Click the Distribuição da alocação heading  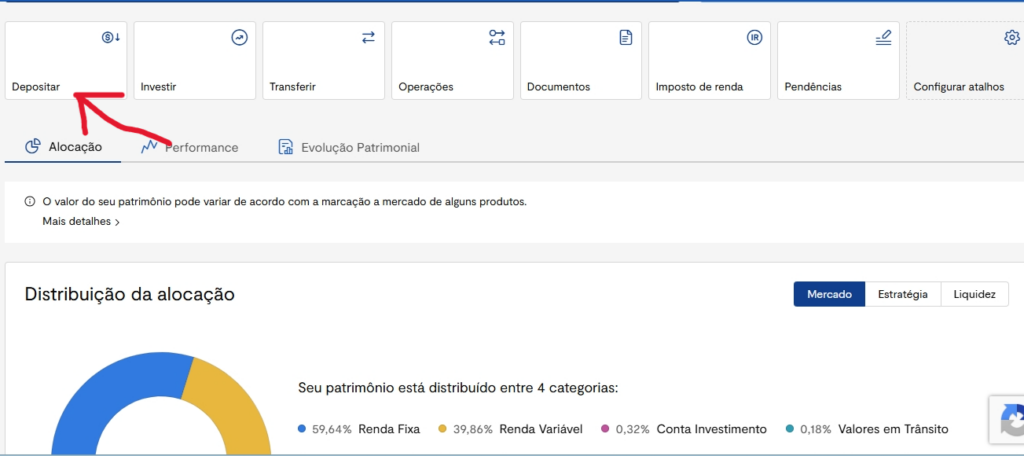129,294
